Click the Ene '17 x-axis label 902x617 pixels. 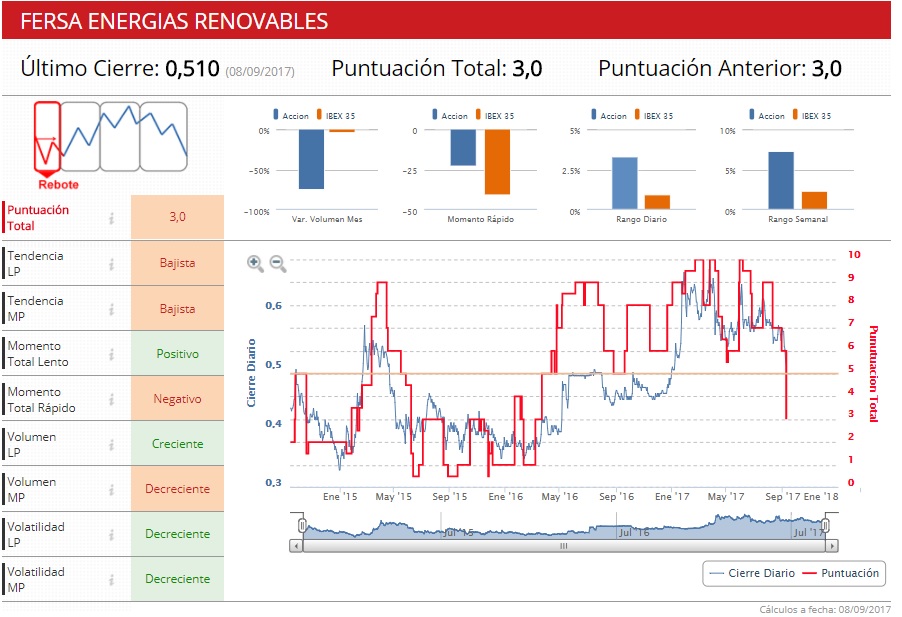672,496
